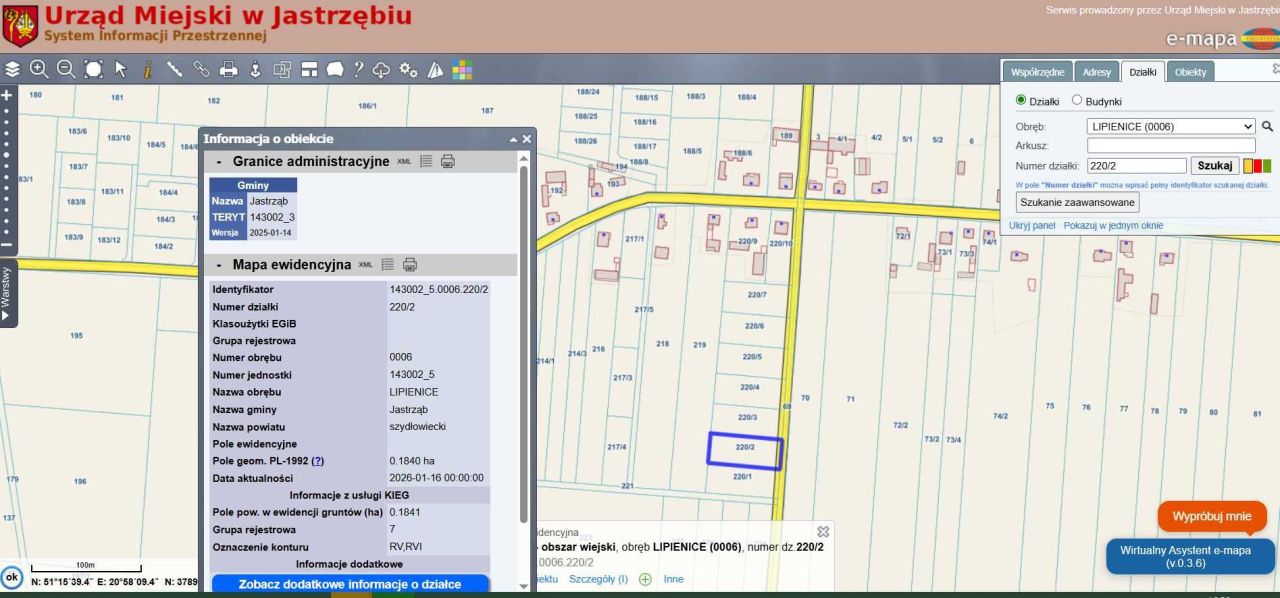Close the bottom parcel popup
The height and width of the screenshot is (598, 1280).
[x=823, y=532]
